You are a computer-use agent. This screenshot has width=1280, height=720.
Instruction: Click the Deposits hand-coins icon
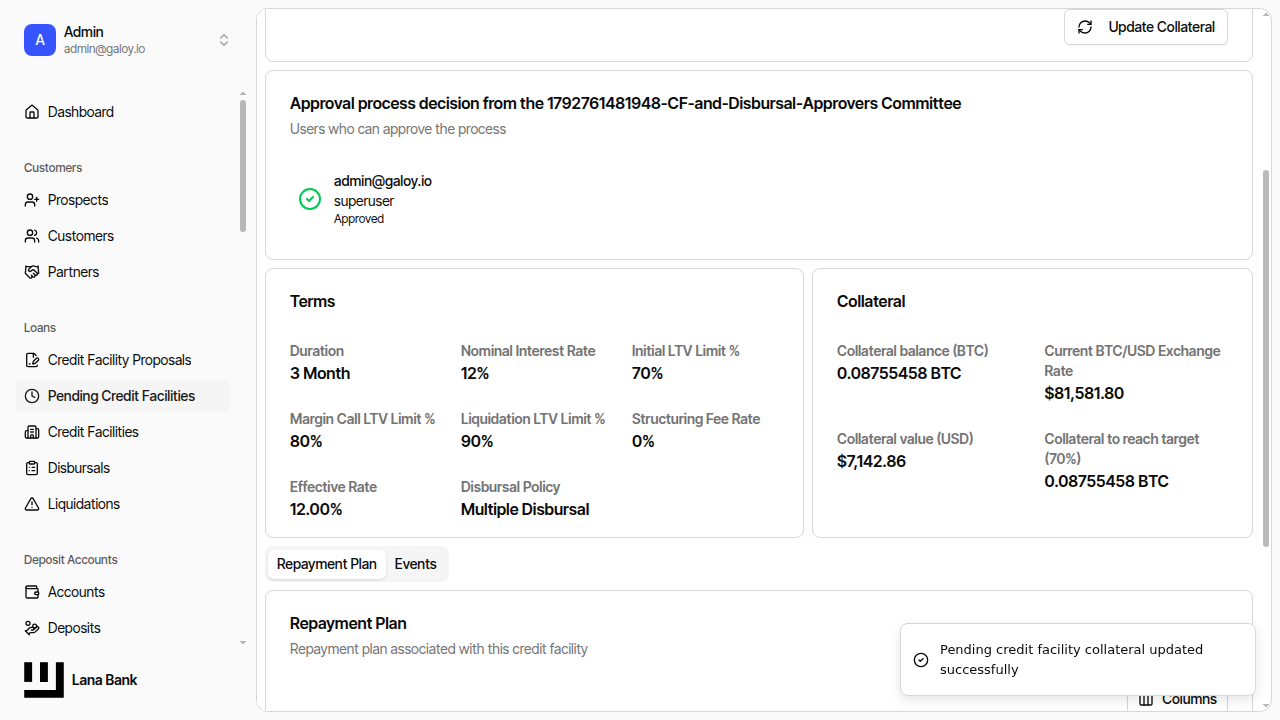click(x=32, y=628)
